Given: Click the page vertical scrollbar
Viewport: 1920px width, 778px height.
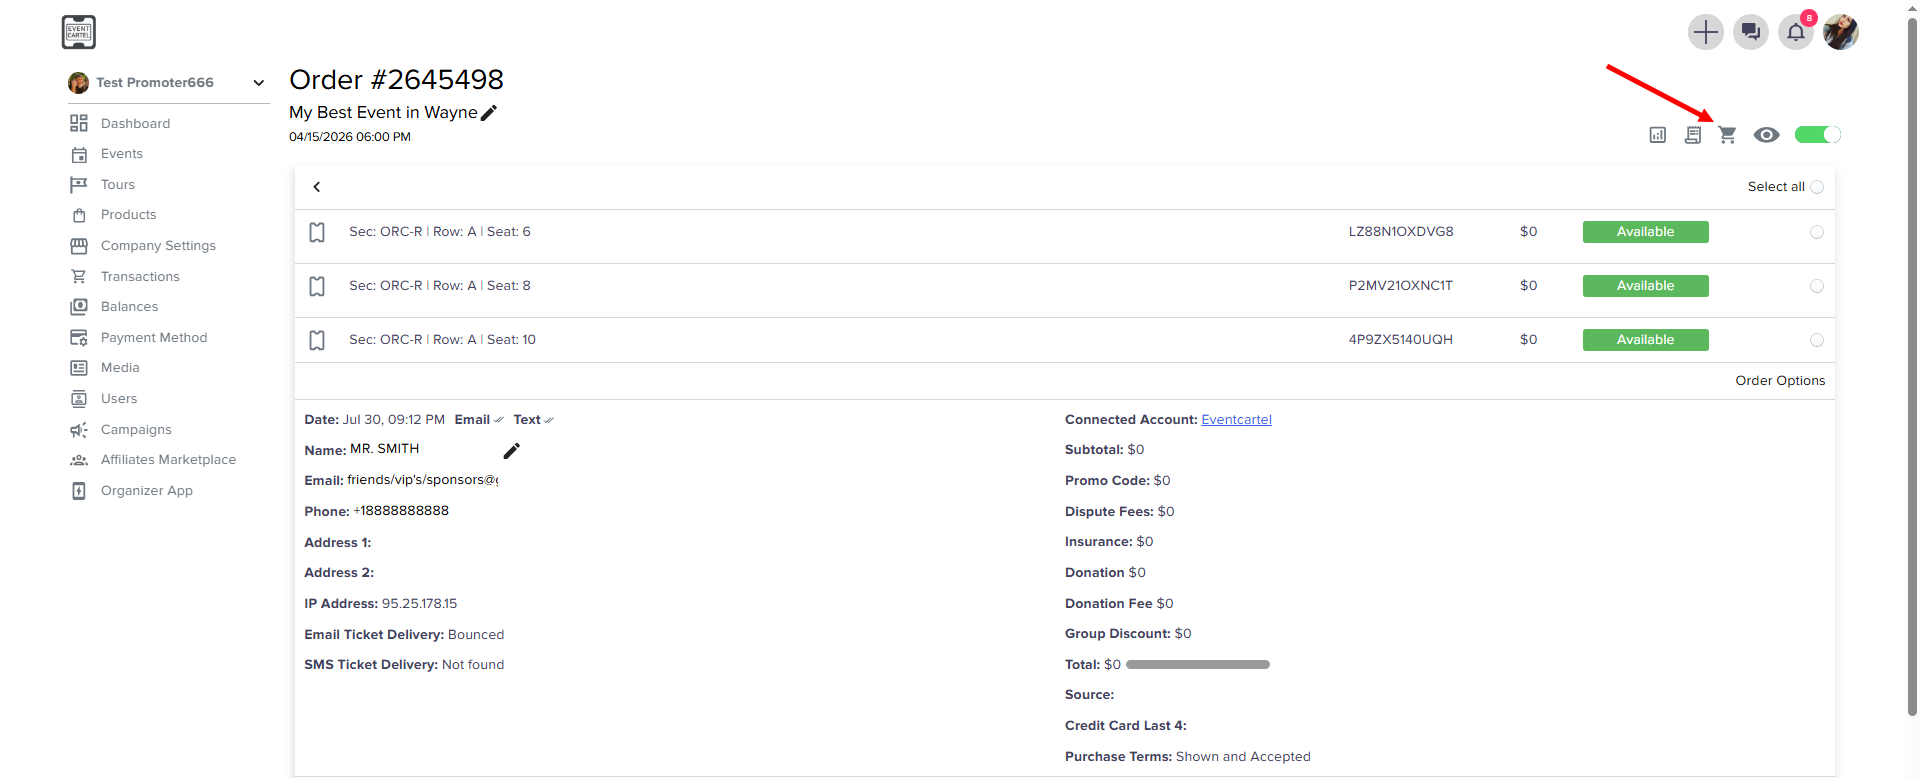Looking at the screenshot, I should [1912, 365].
